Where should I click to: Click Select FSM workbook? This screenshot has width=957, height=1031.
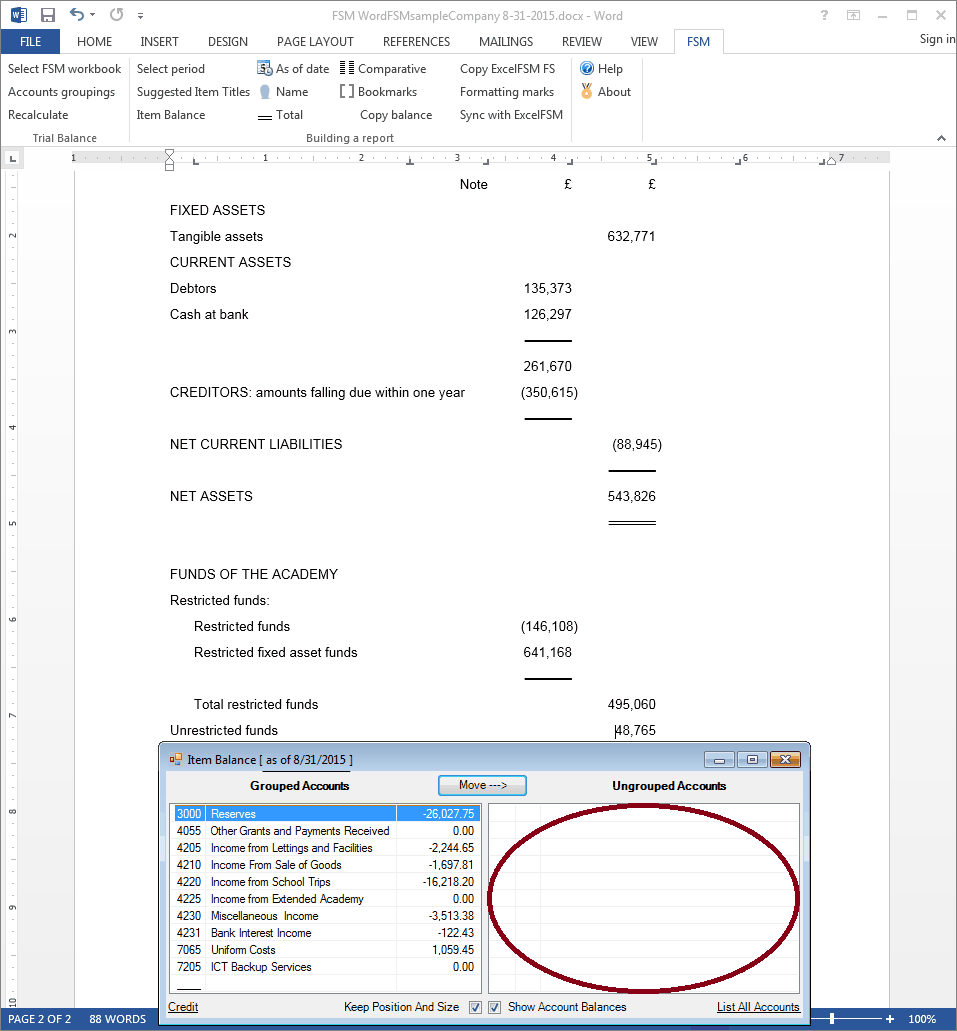coord(64,68)
